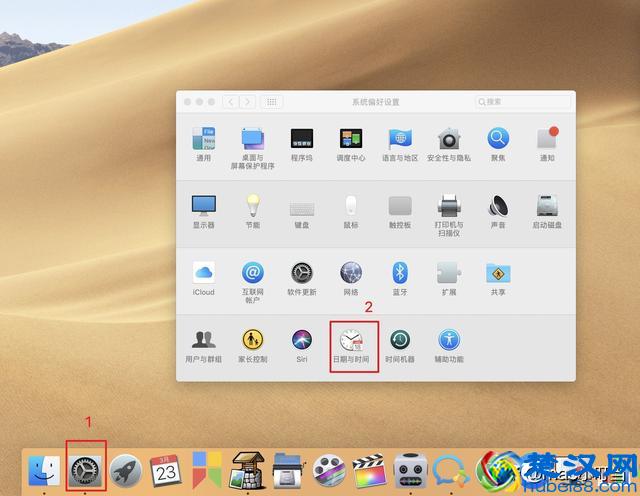The image size is (640, 496).
Task: Open Calendar showing 23 in Dock
Action: [x=166, y=471]
